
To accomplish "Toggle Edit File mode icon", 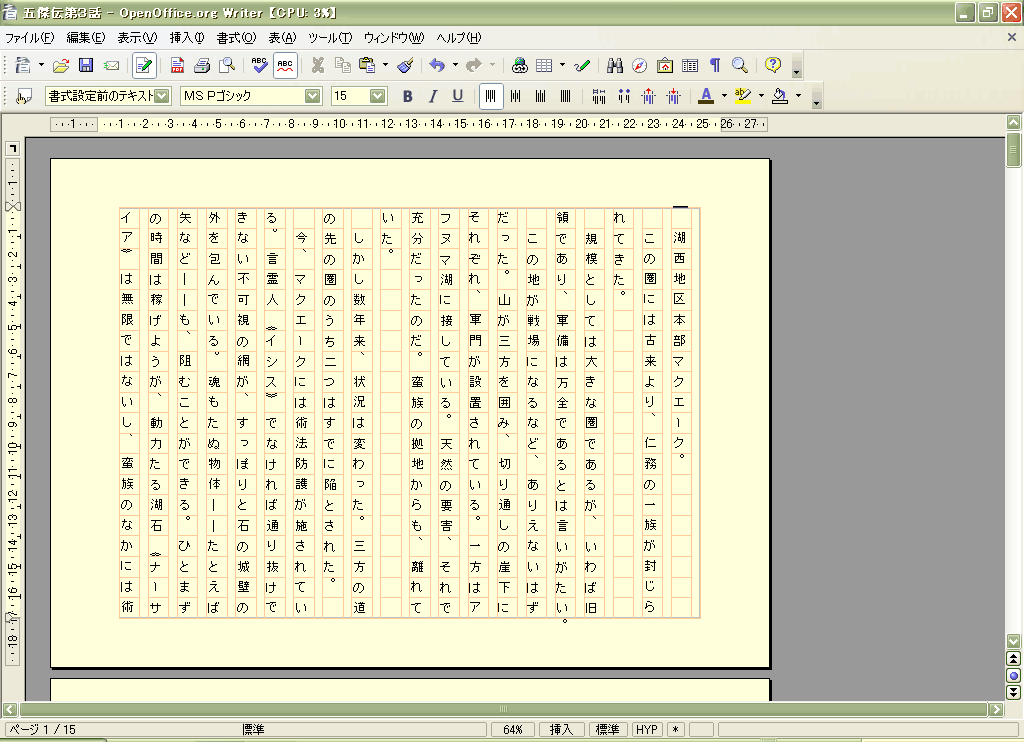I will (x=144, y=65).
